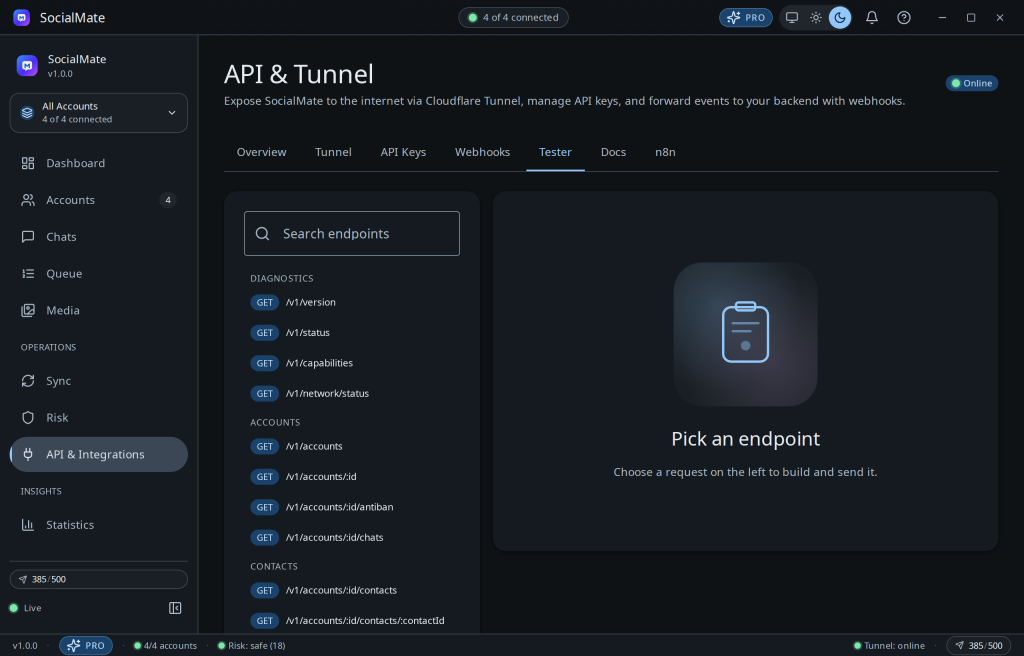Image resolution: width=1024 pixels, height=656 pixels.
Task: Select the GET /v1/capabilities endpoint
Action: click(352, 363)
